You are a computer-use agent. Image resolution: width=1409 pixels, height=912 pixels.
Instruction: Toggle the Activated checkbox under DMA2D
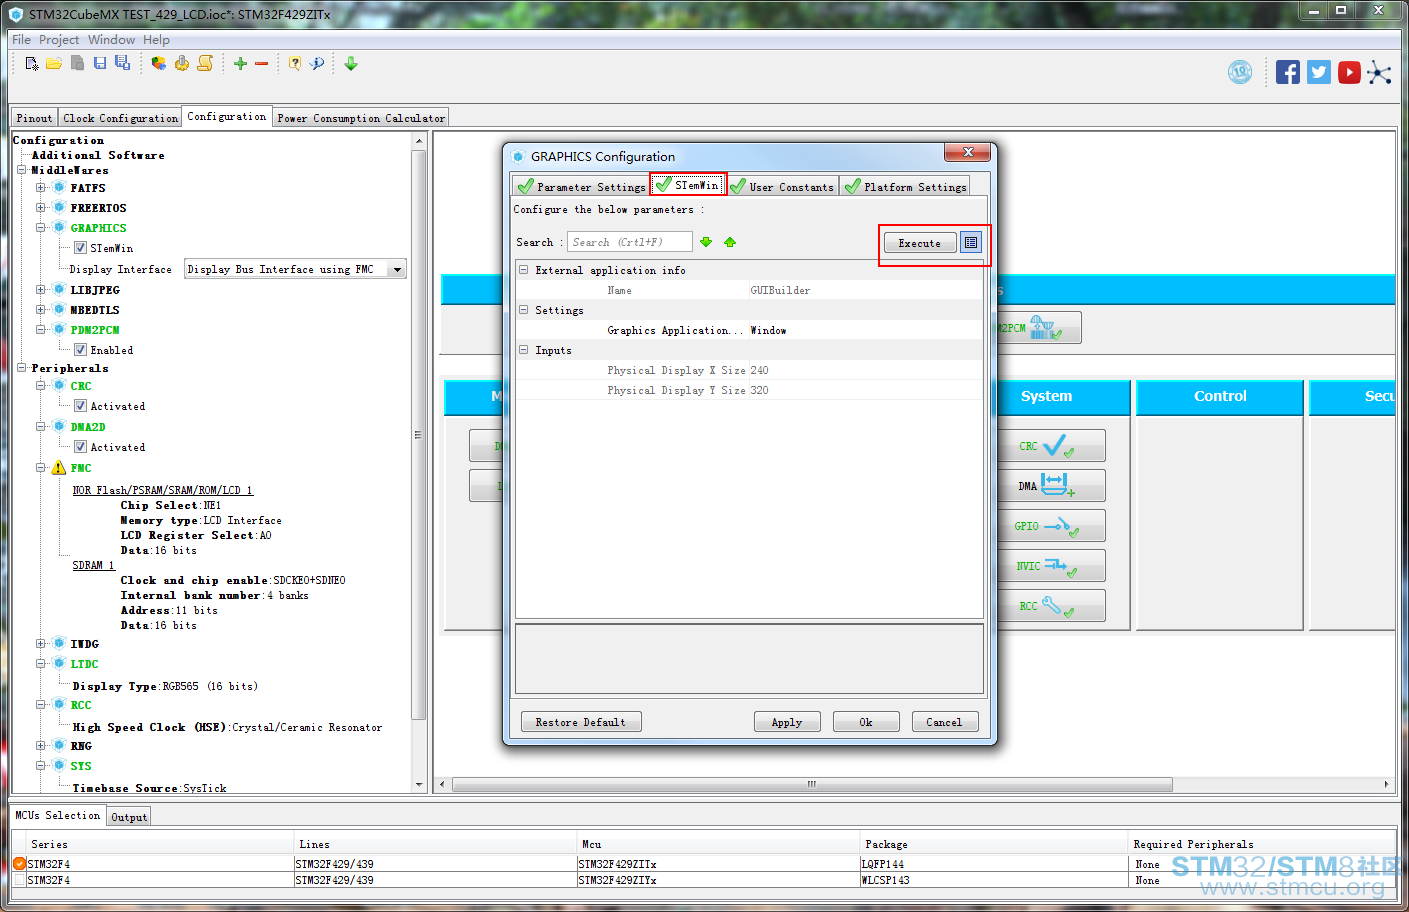80,447
